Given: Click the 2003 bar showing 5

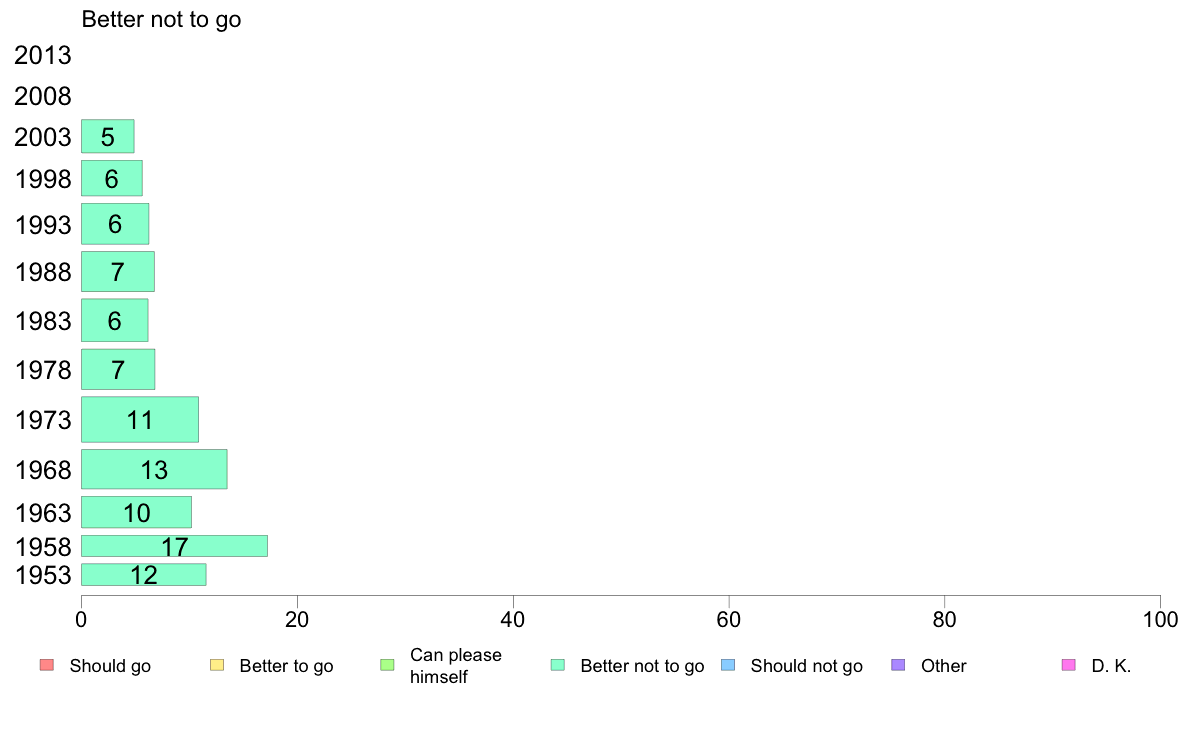Looking at the screenshot, I should (108, 136).
